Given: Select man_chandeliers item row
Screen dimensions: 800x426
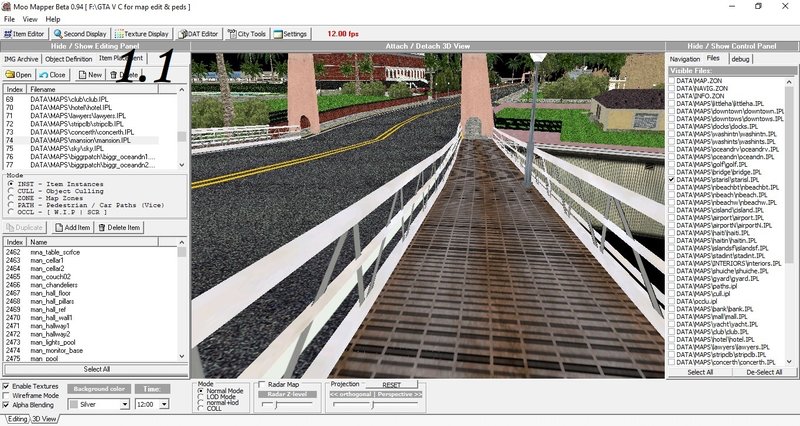Looking at the screenshot, I should point(54,285).
